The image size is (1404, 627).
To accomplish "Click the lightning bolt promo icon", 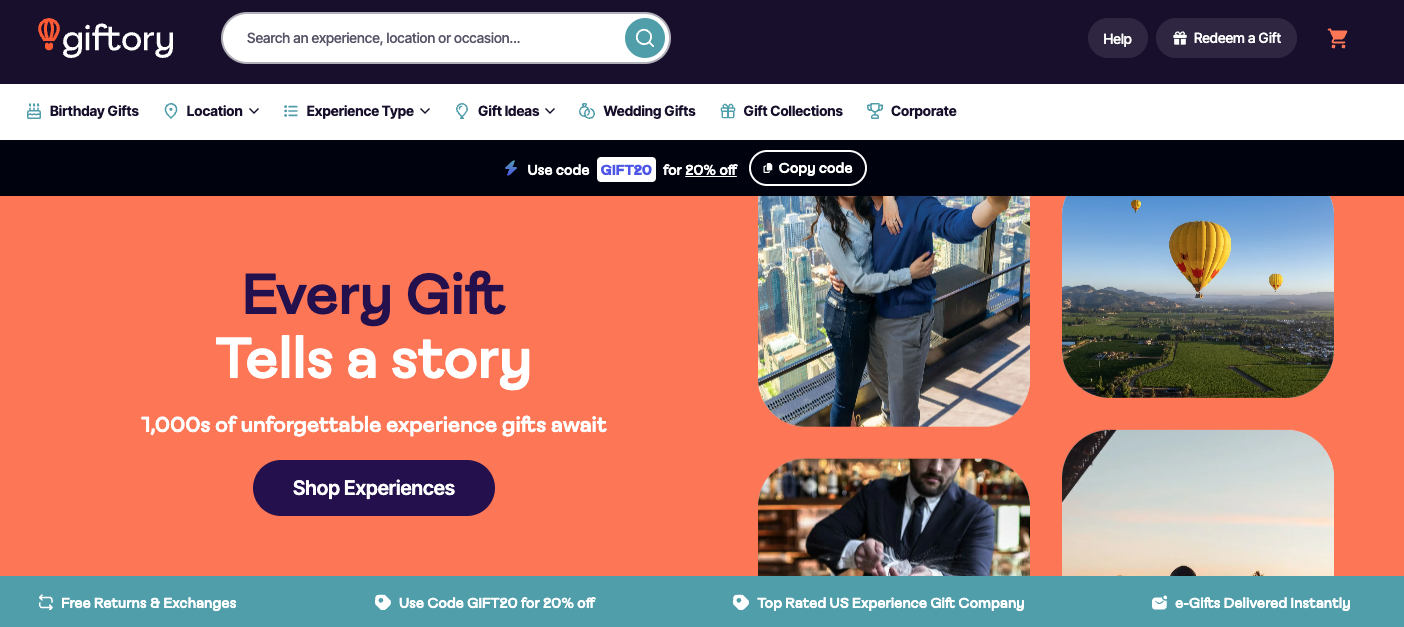I will [x=511, y=168].
